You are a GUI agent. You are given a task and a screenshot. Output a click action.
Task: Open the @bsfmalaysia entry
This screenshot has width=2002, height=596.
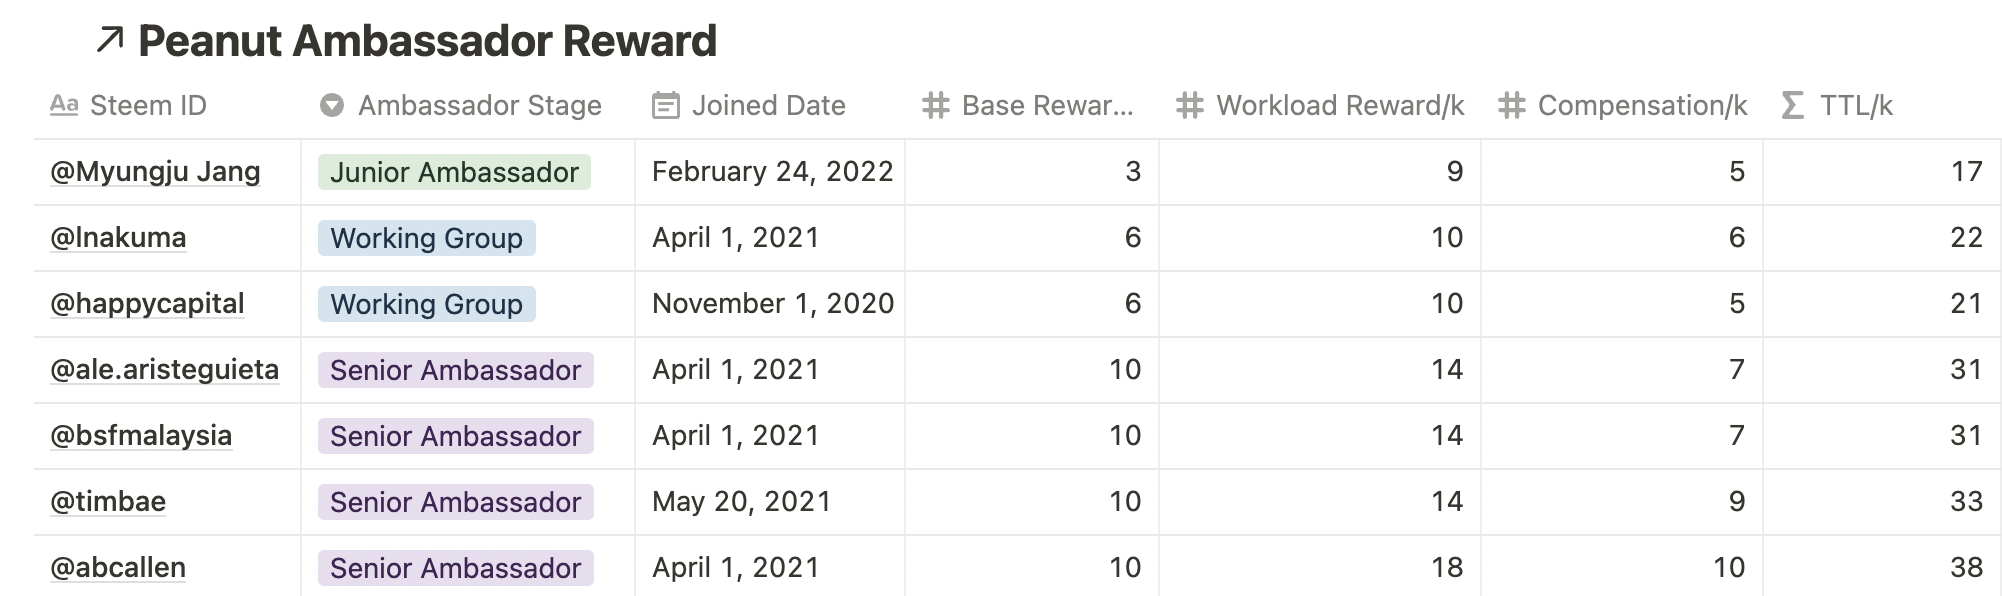click(x=141, y=436)
